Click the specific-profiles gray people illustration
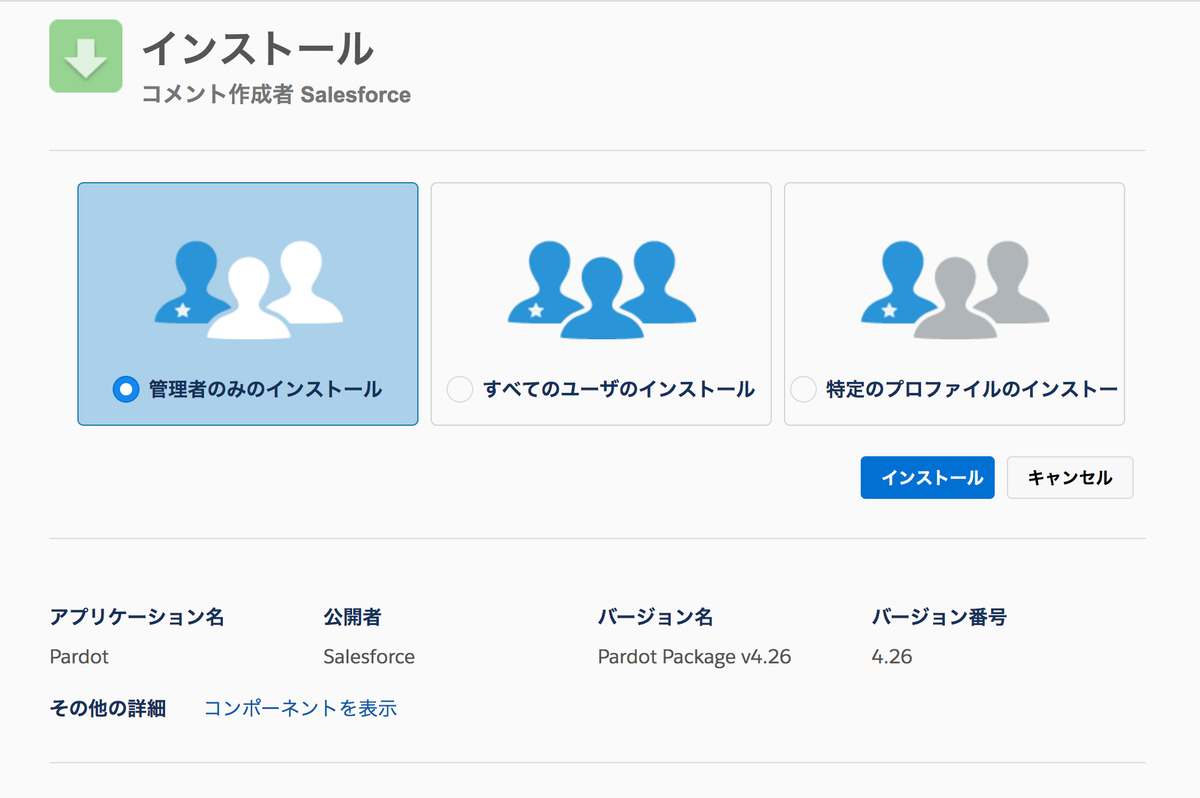 tap(955, 290)
